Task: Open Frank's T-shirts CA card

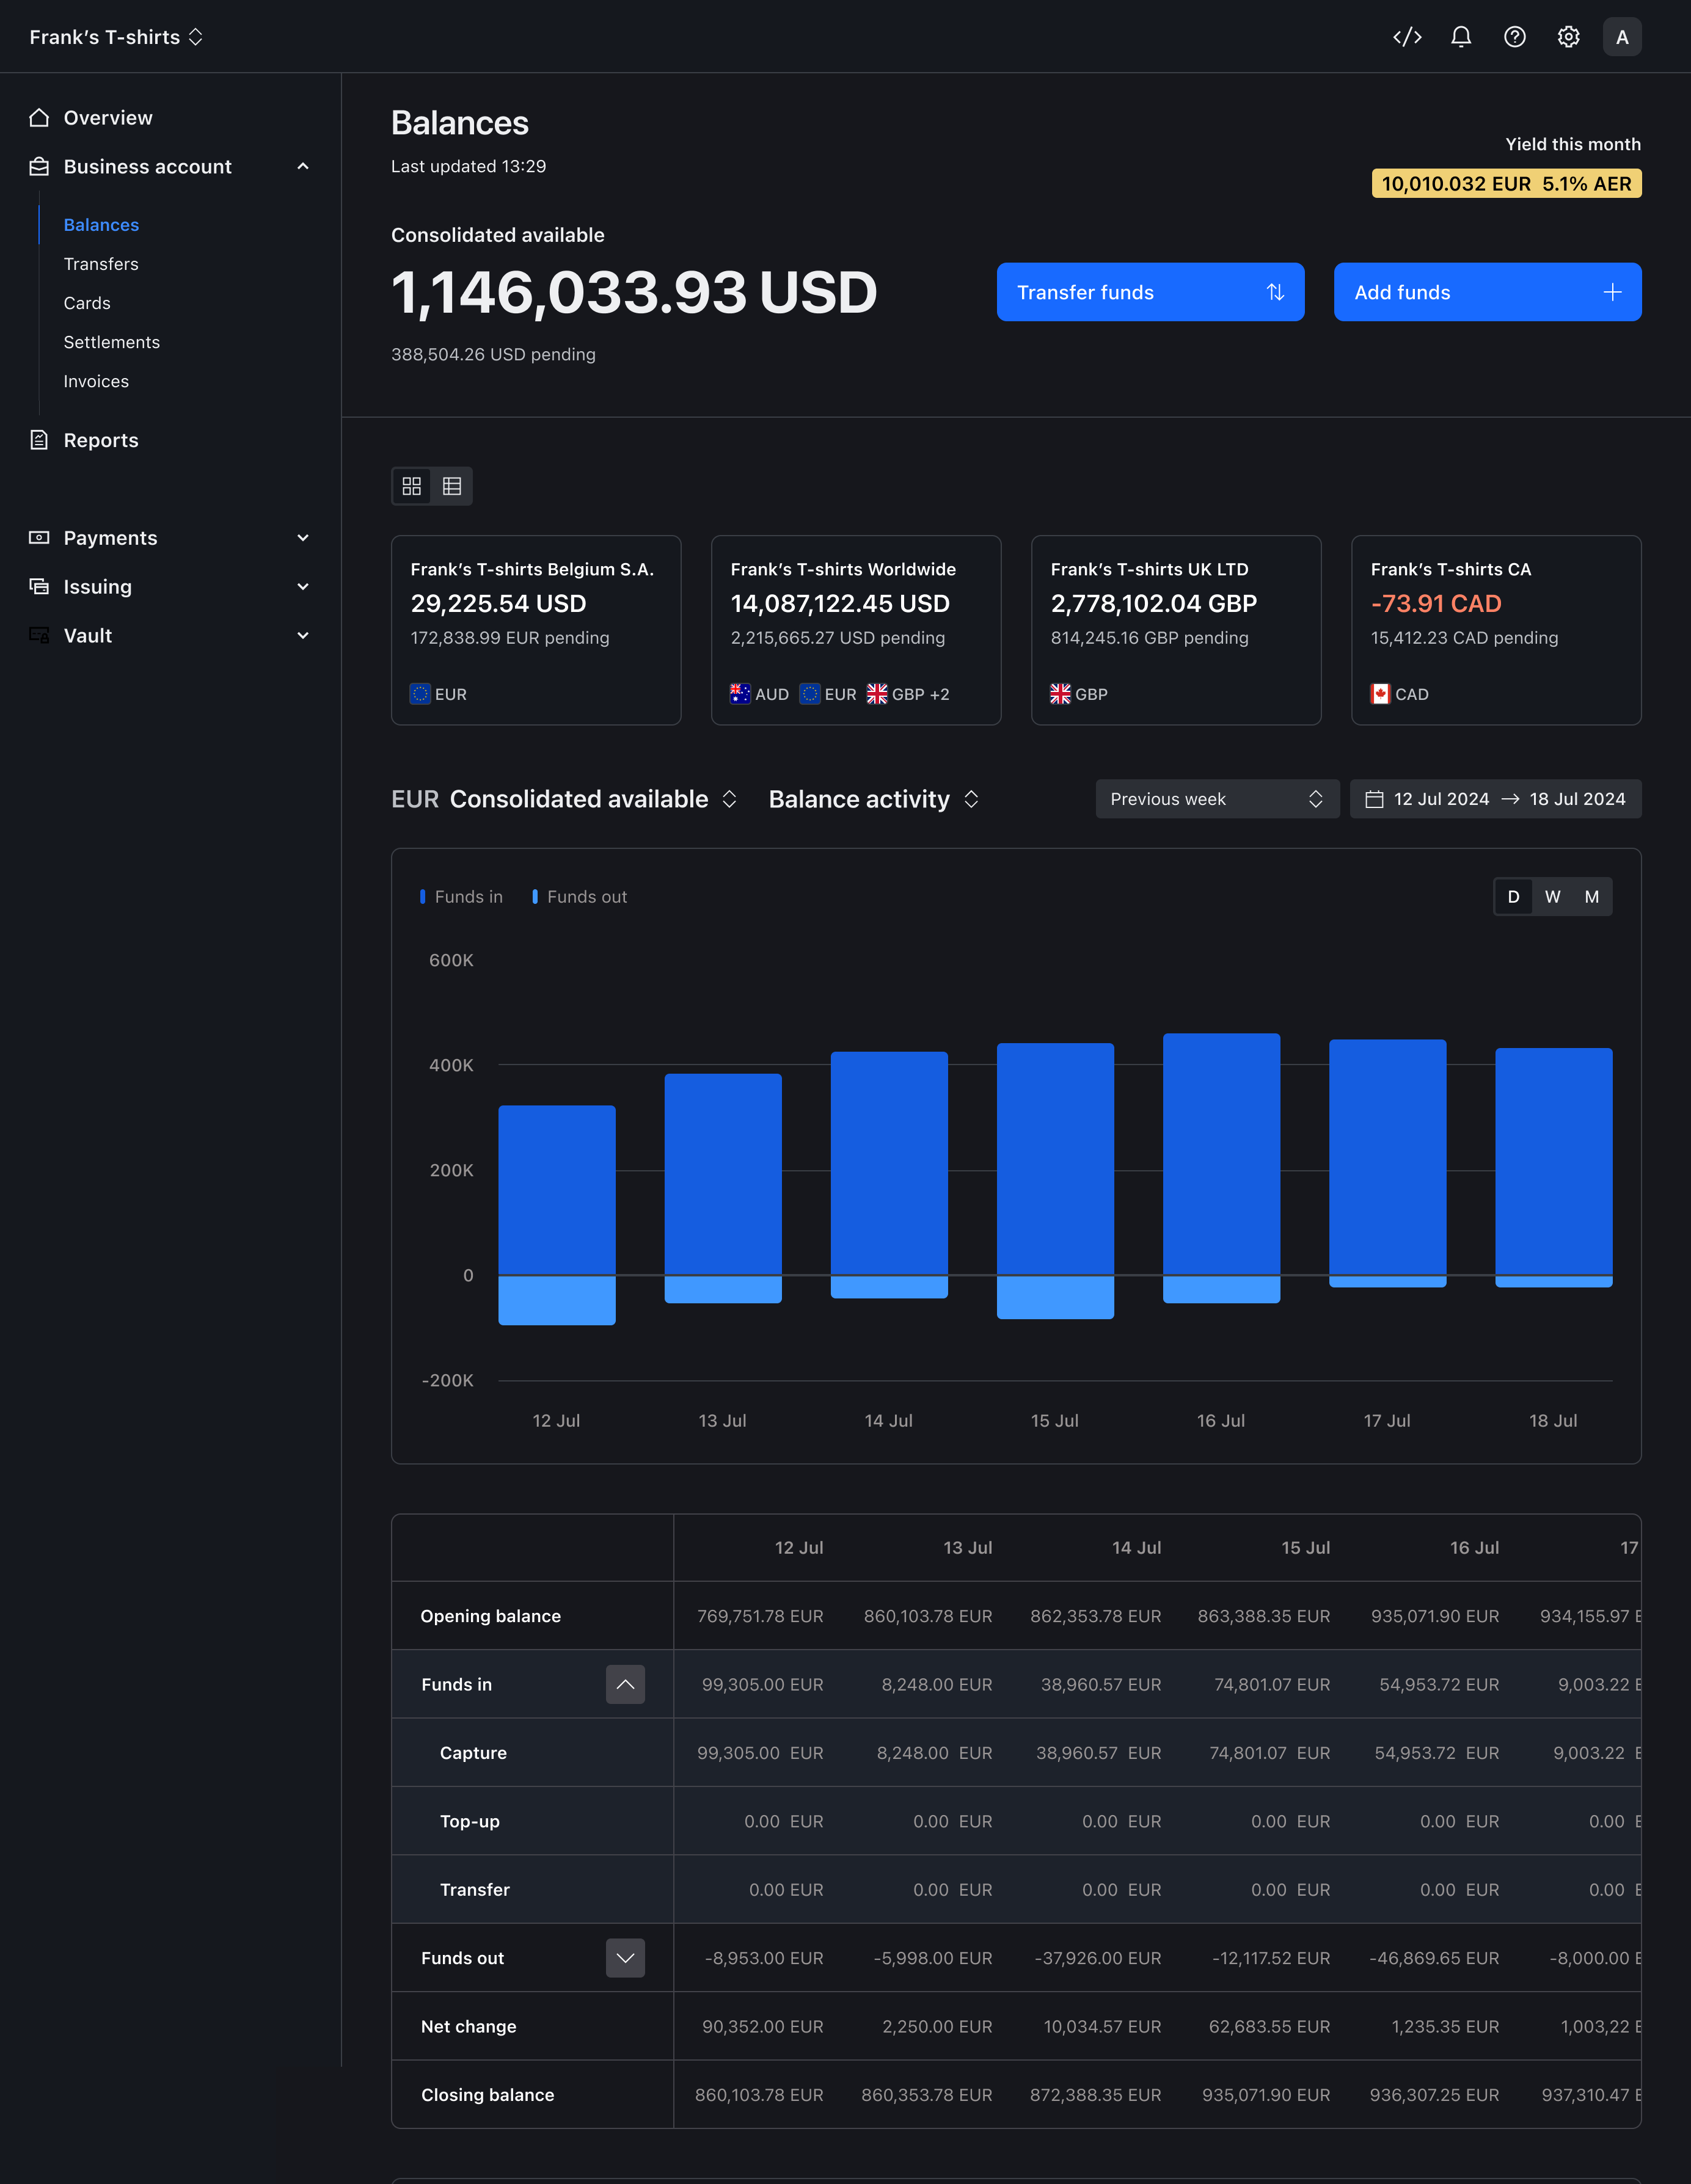Action: 1496,630
